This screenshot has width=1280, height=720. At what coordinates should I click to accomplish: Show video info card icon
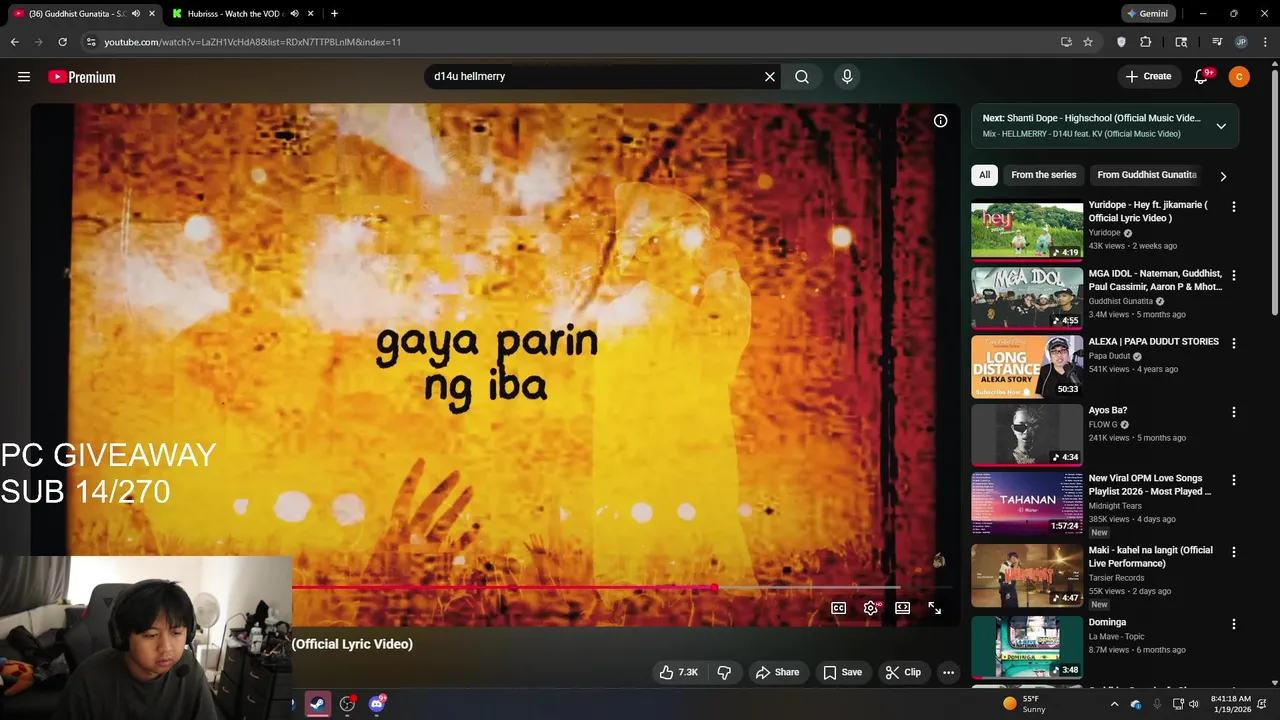[940, 121]
